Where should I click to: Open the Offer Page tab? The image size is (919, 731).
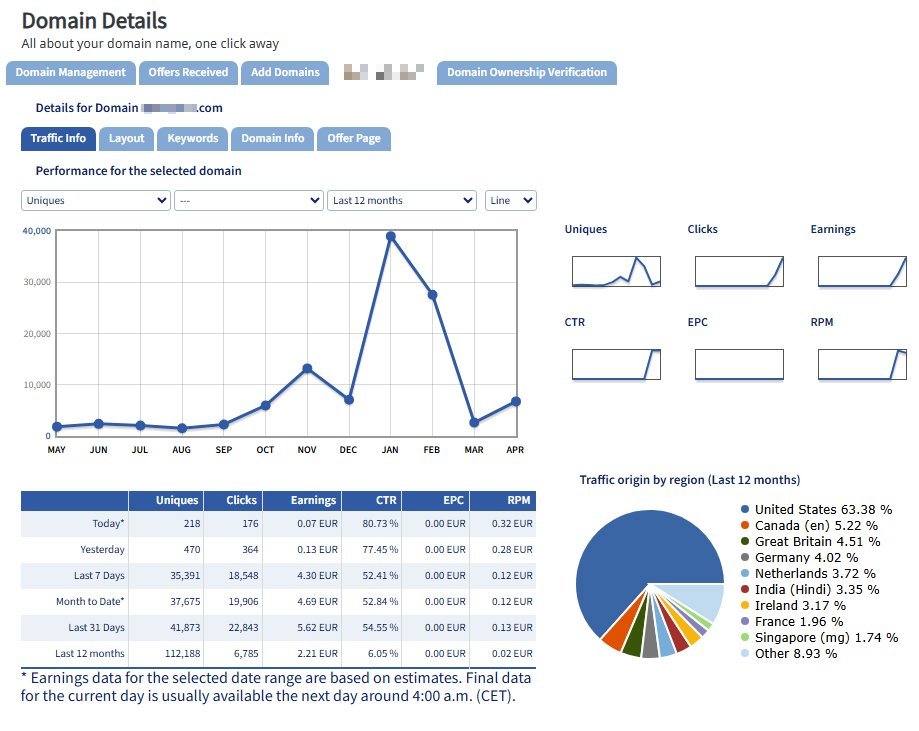pos(354,139)
